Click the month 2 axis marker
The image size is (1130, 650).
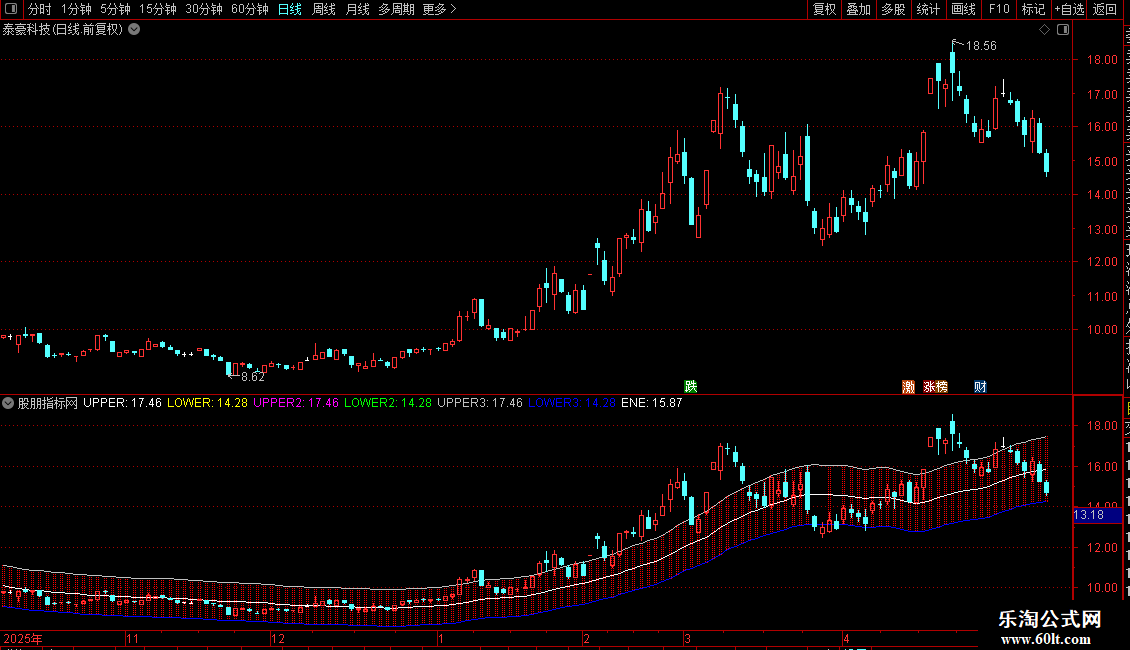[587, 639]
